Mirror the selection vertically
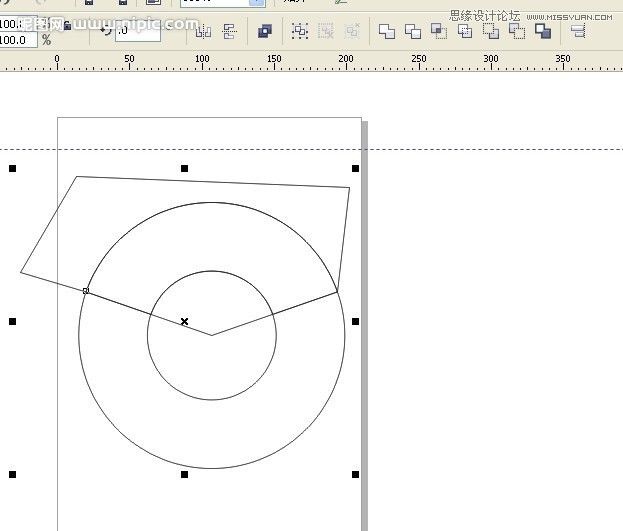The width and height of the screenshot is (623, 531). coord(230,31)
